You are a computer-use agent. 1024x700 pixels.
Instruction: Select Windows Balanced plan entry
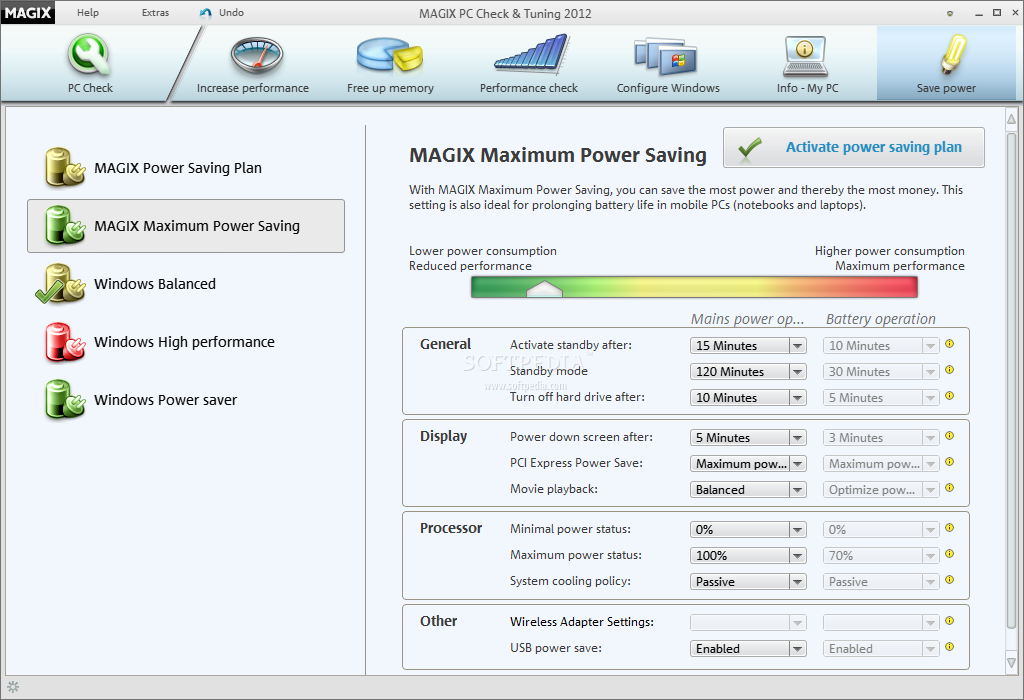pyautogui.click(x=186, y=284)
